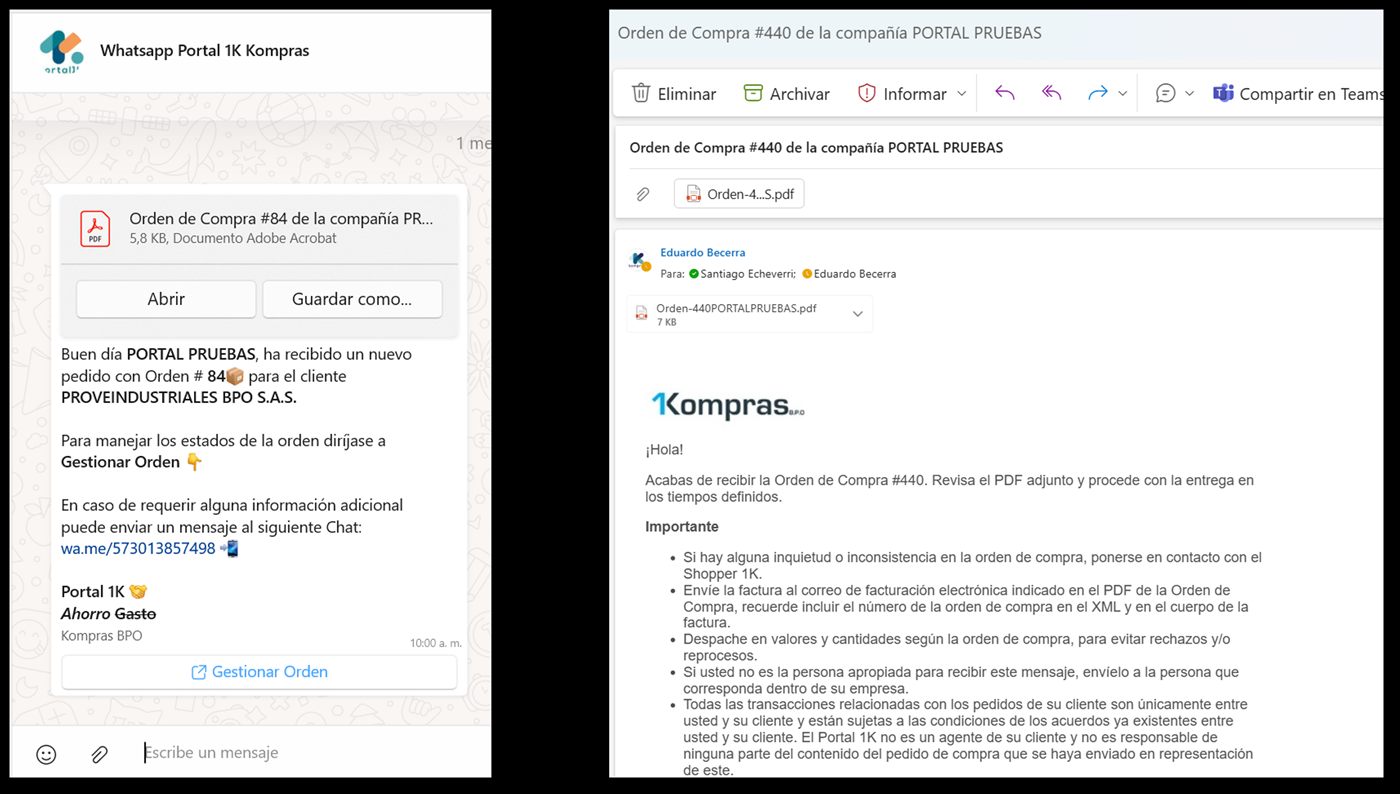Click the Eliminar trash icon in email toolbar
Viewport: 1400px width, 794px height.
click(x=641, y=93)
